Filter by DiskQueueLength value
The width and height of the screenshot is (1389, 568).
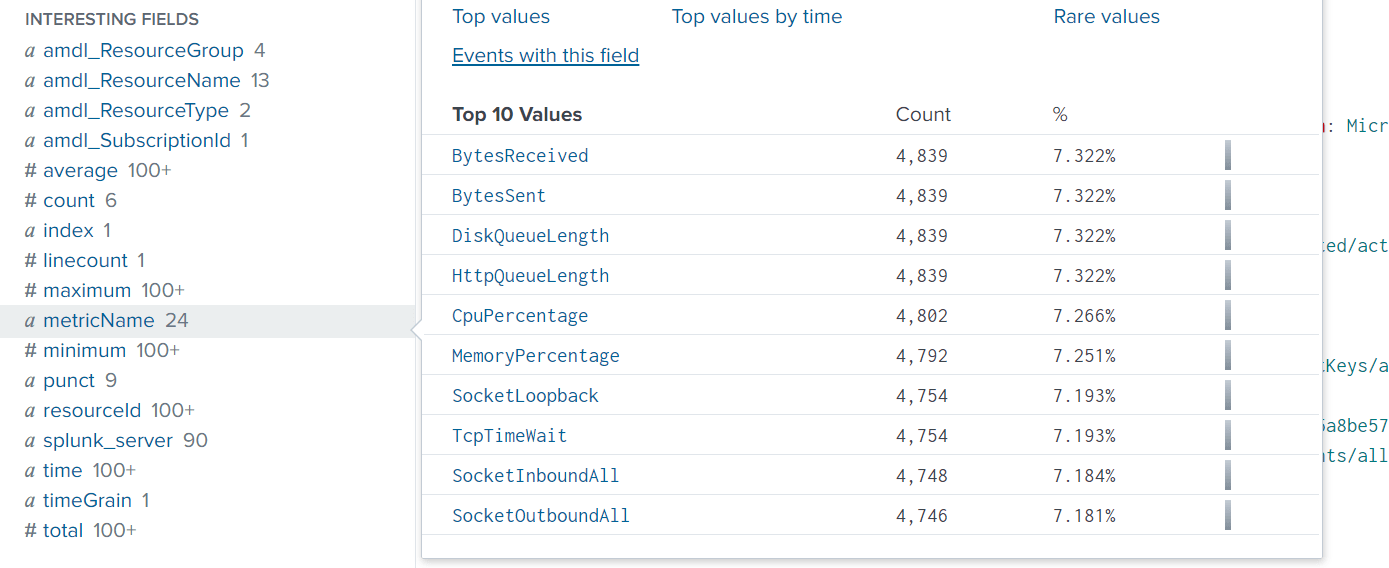(531, 236)
